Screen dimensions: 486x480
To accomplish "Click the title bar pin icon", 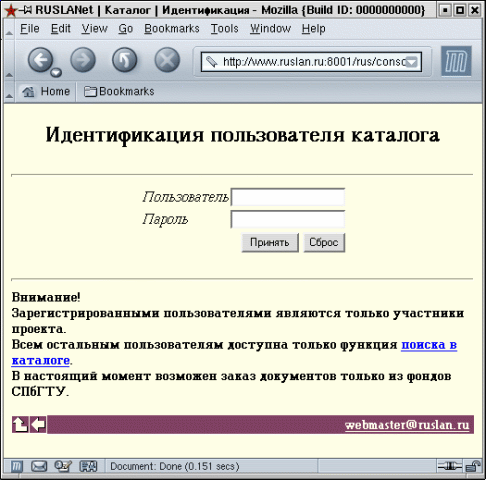I will point(26,10).
